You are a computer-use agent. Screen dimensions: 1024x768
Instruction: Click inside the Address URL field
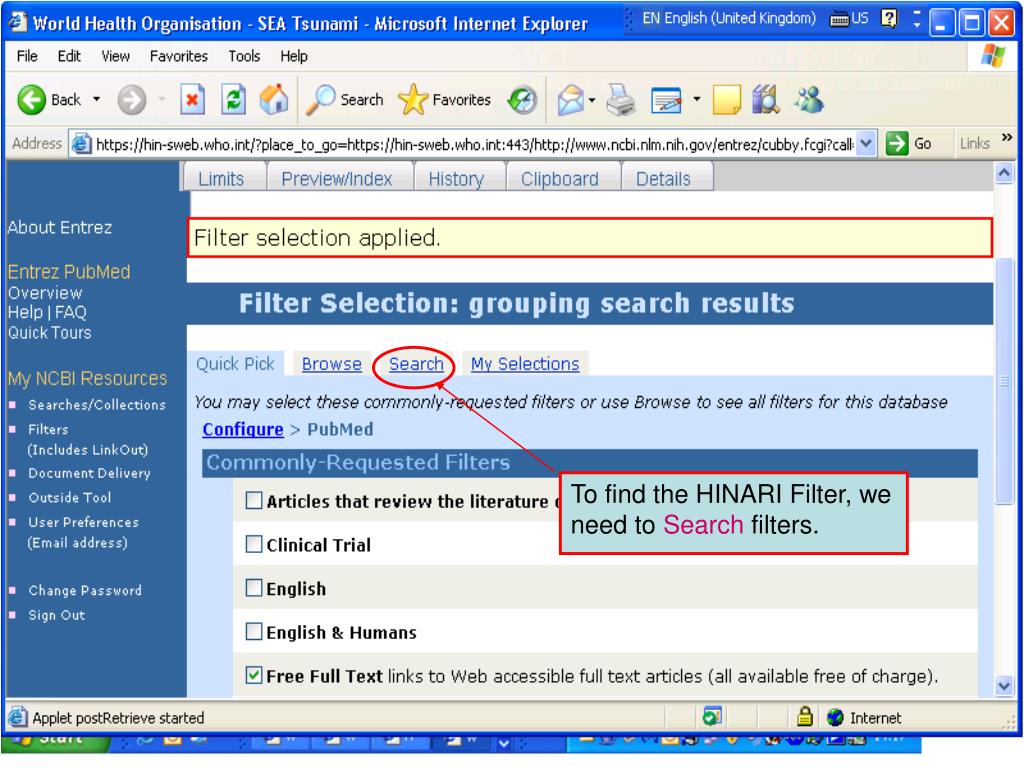click(x=473, y=144)
